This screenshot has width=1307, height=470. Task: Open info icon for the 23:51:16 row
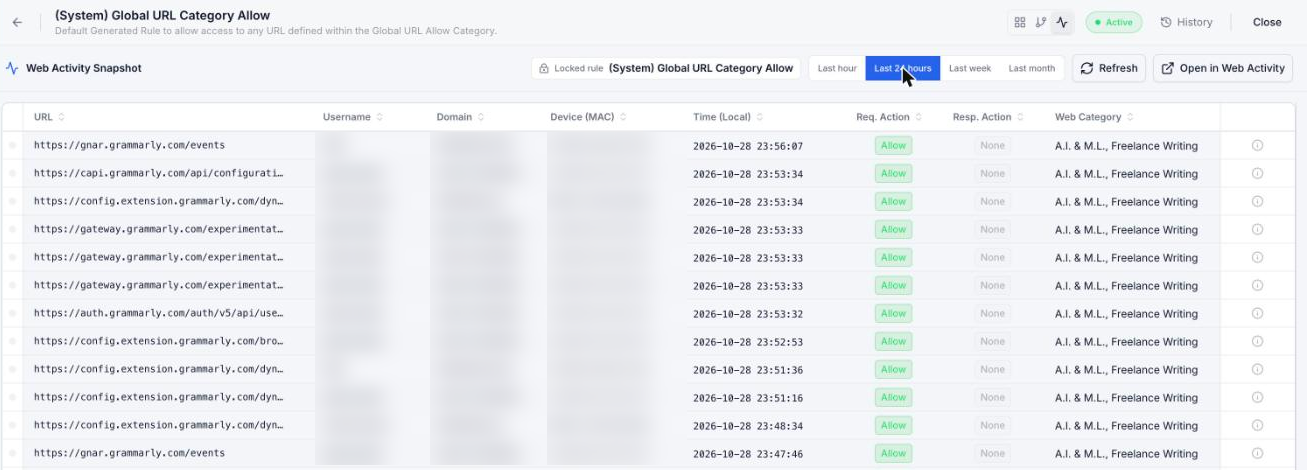click(x=1257, y=397)
